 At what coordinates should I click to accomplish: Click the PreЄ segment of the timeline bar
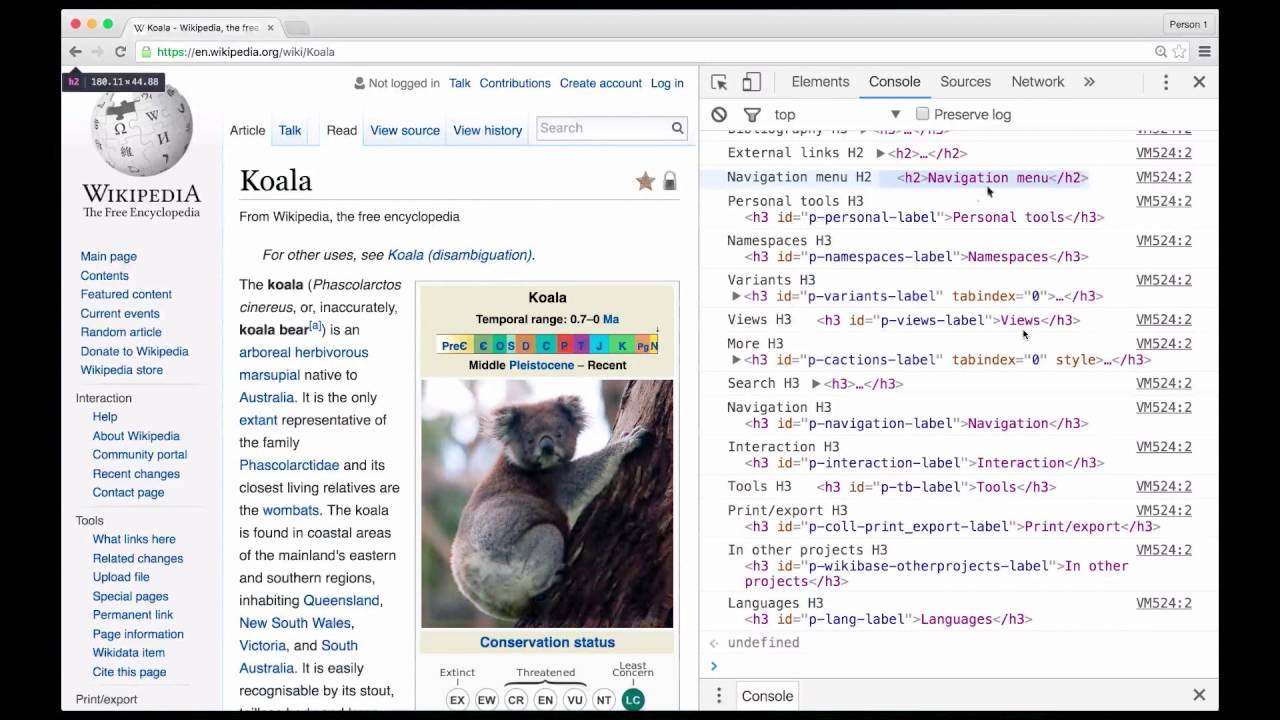pos(454,346)
